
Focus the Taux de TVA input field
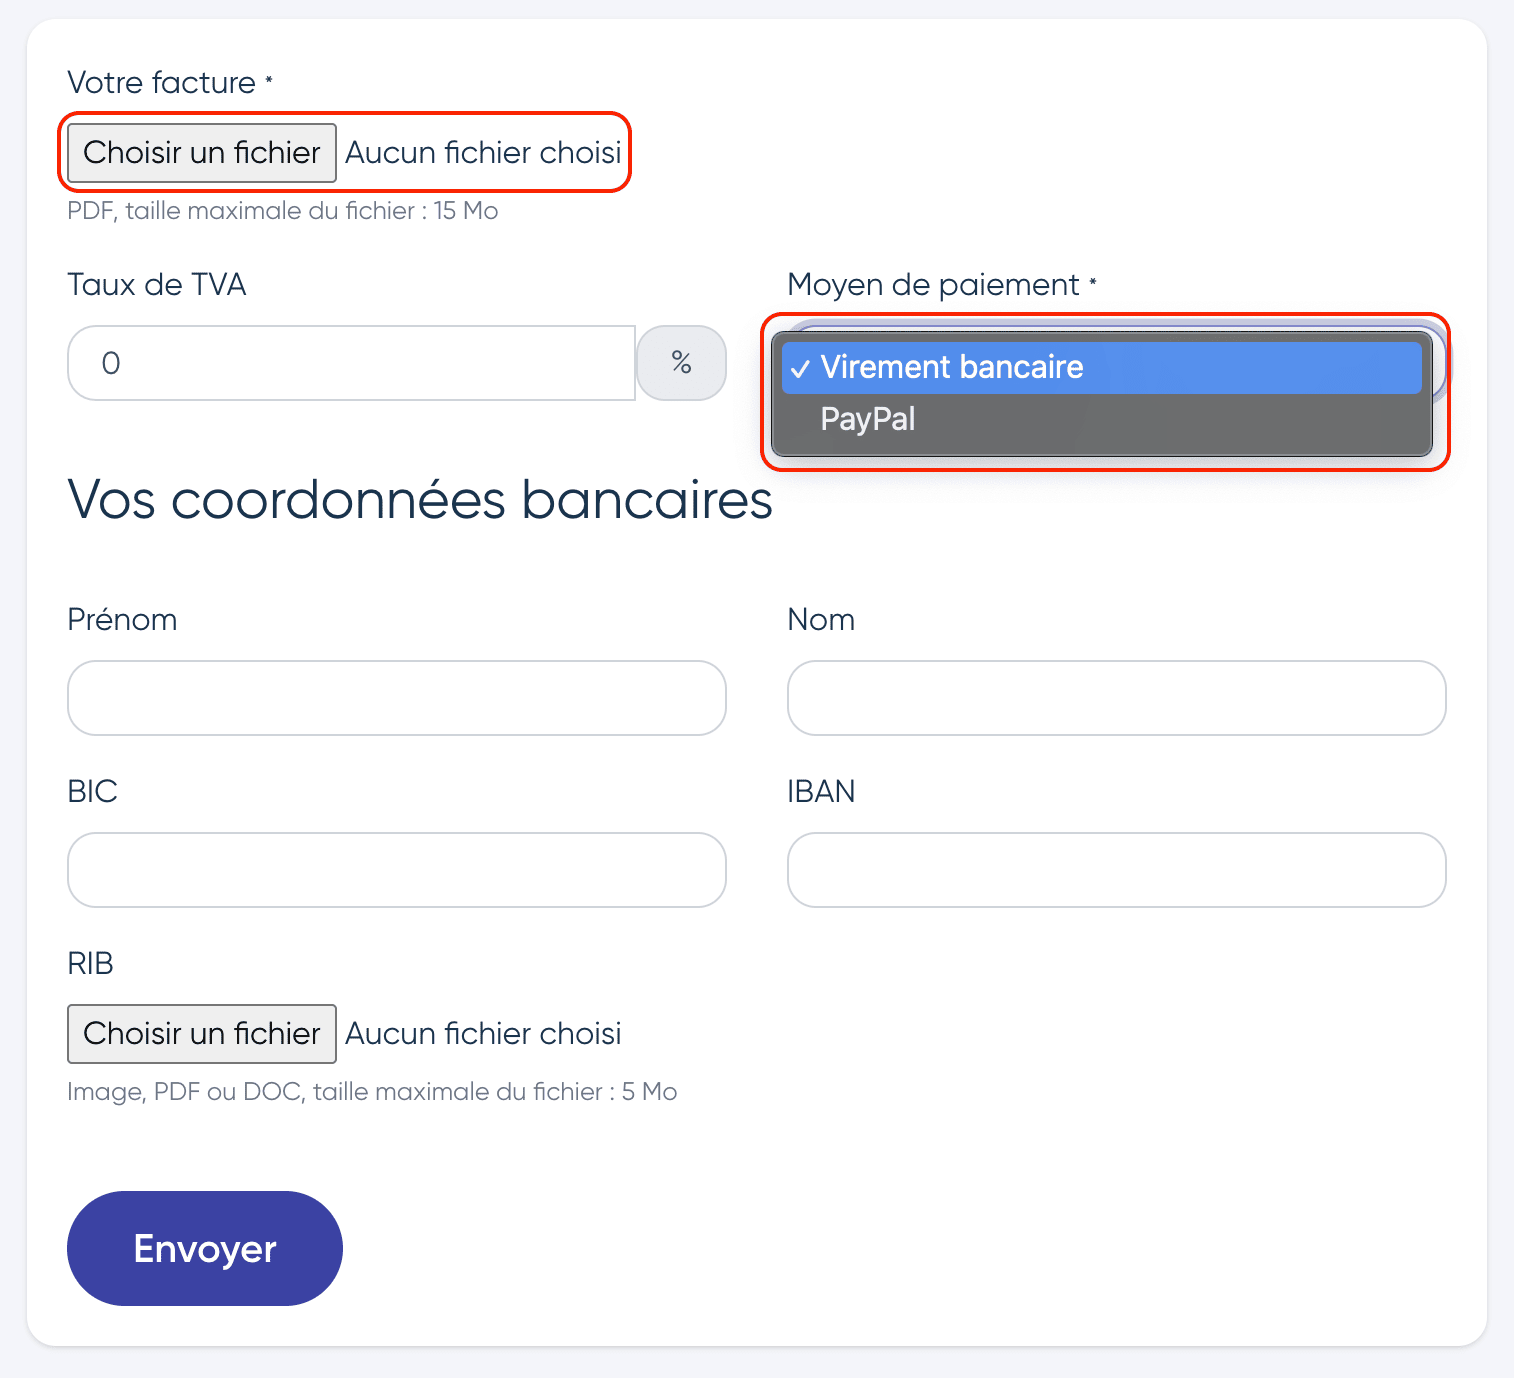click(352, 363)
